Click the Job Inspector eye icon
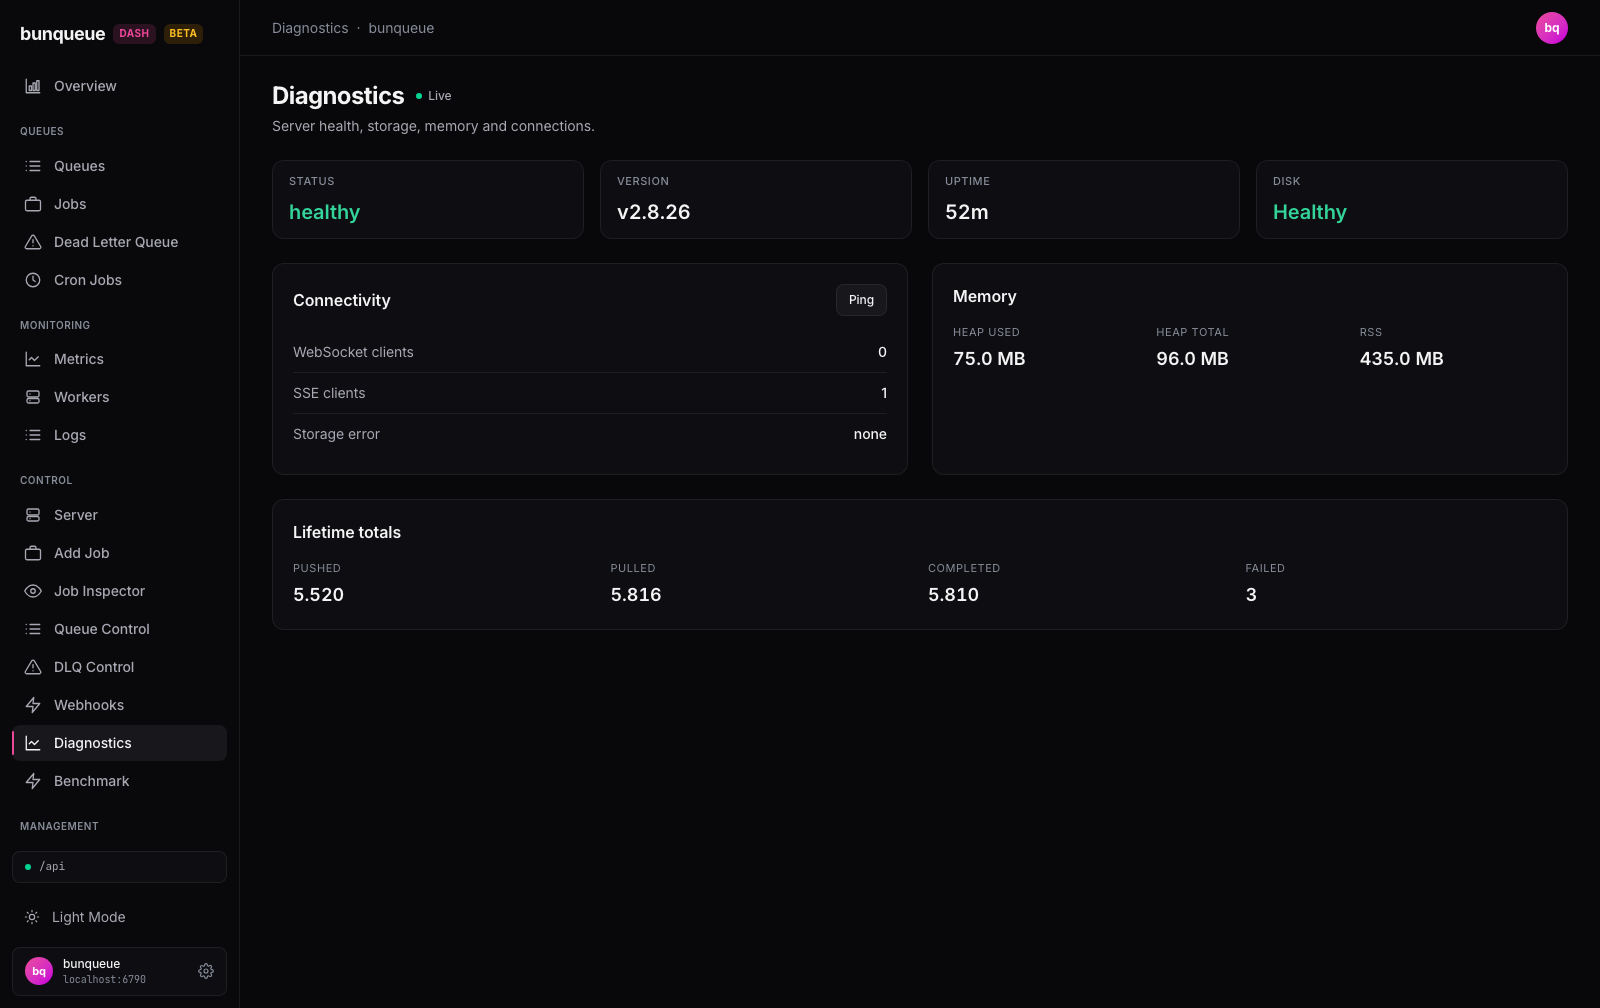Image resolution: width=1600 pixels, height=1008 pixels. [x=33, y=591]
